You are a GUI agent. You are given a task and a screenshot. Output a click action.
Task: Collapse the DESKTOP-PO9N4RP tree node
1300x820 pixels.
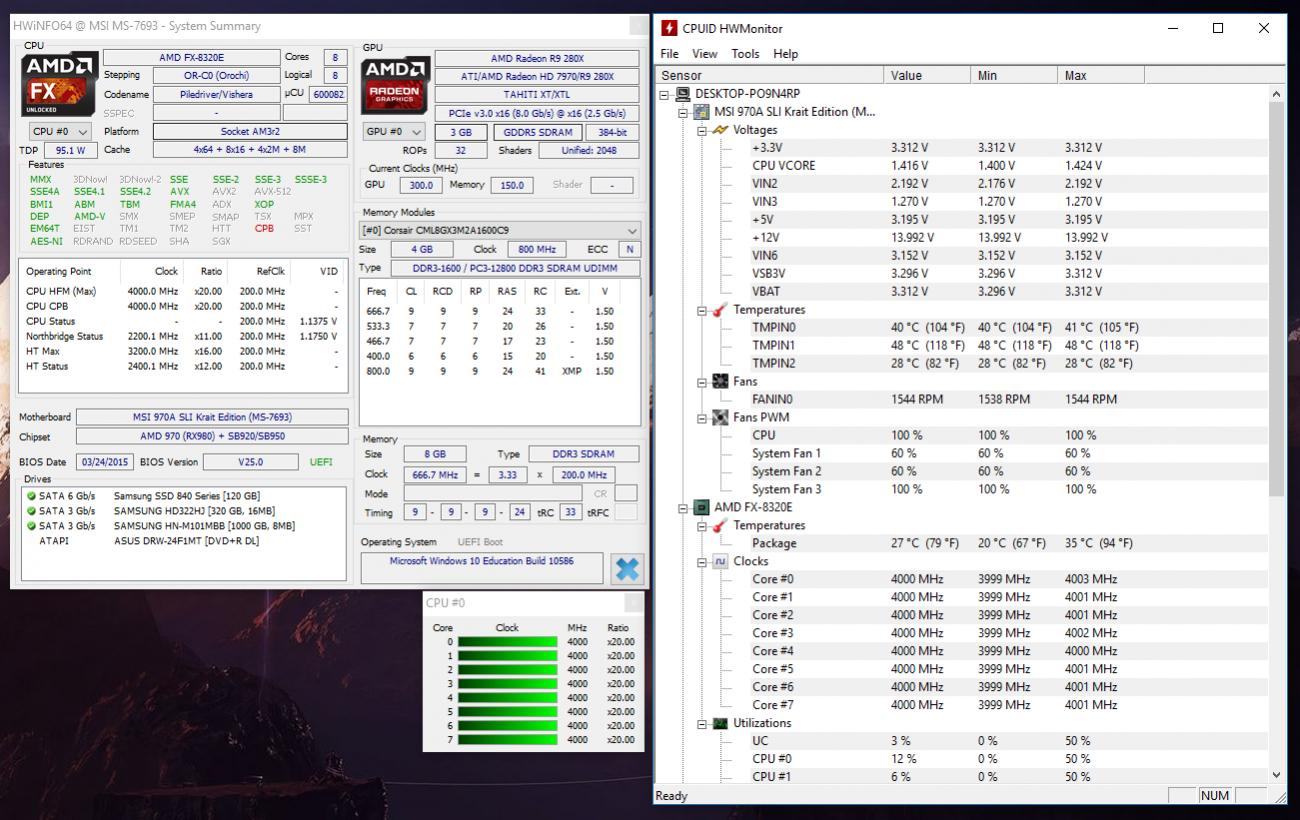(664, 94)
